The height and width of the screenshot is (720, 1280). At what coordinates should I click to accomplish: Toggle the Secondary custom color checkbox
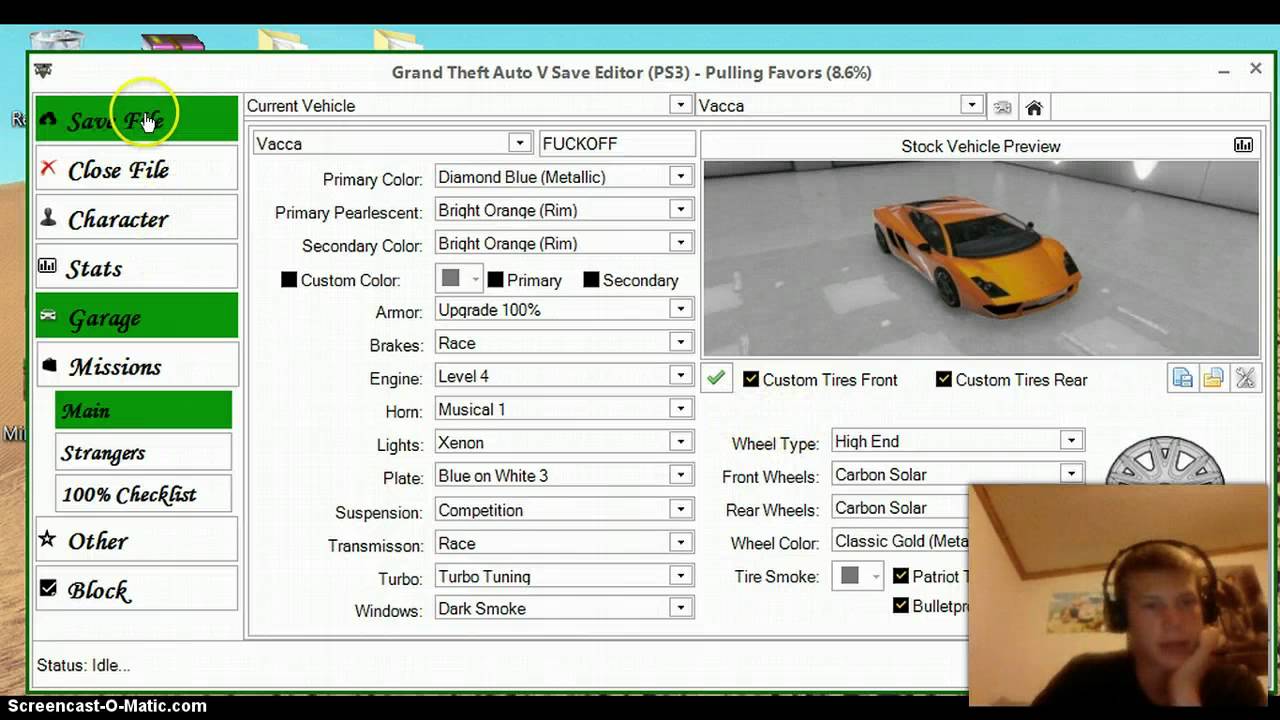tap(591, 280)
